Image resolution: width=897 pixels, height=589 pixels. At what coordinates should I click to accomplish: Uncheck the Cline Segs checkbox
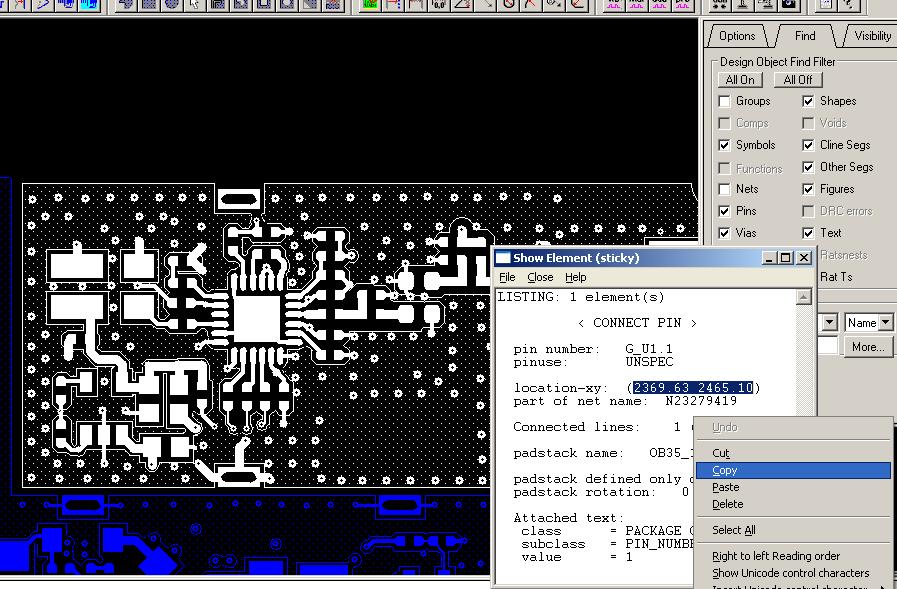pyautogui.click(x=808, y=145)
